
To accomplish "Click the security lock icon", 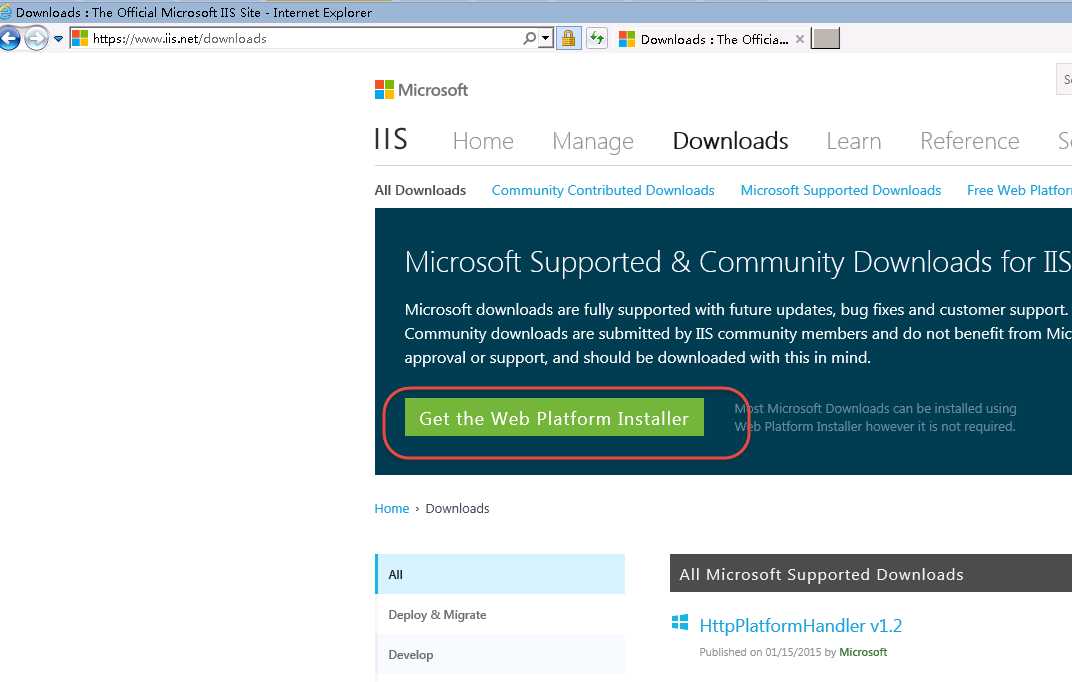I will pyautogui.click(x=568, y=38).
